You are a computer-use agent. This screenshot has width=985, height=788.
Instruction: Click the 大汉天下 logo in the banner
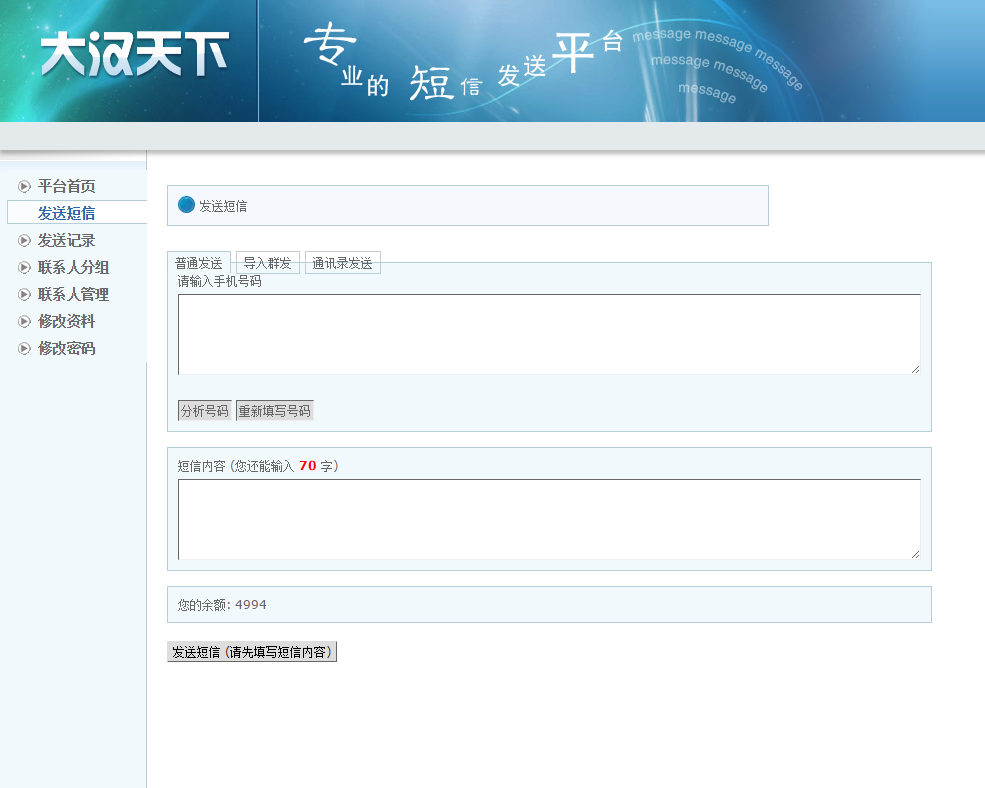coord(134,54)
